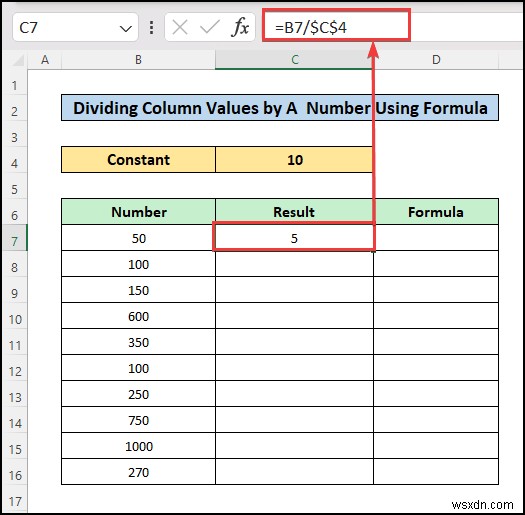Select Number cell 100 in row 12
Viewport: 525px width, 515px height.
[138, 368]
